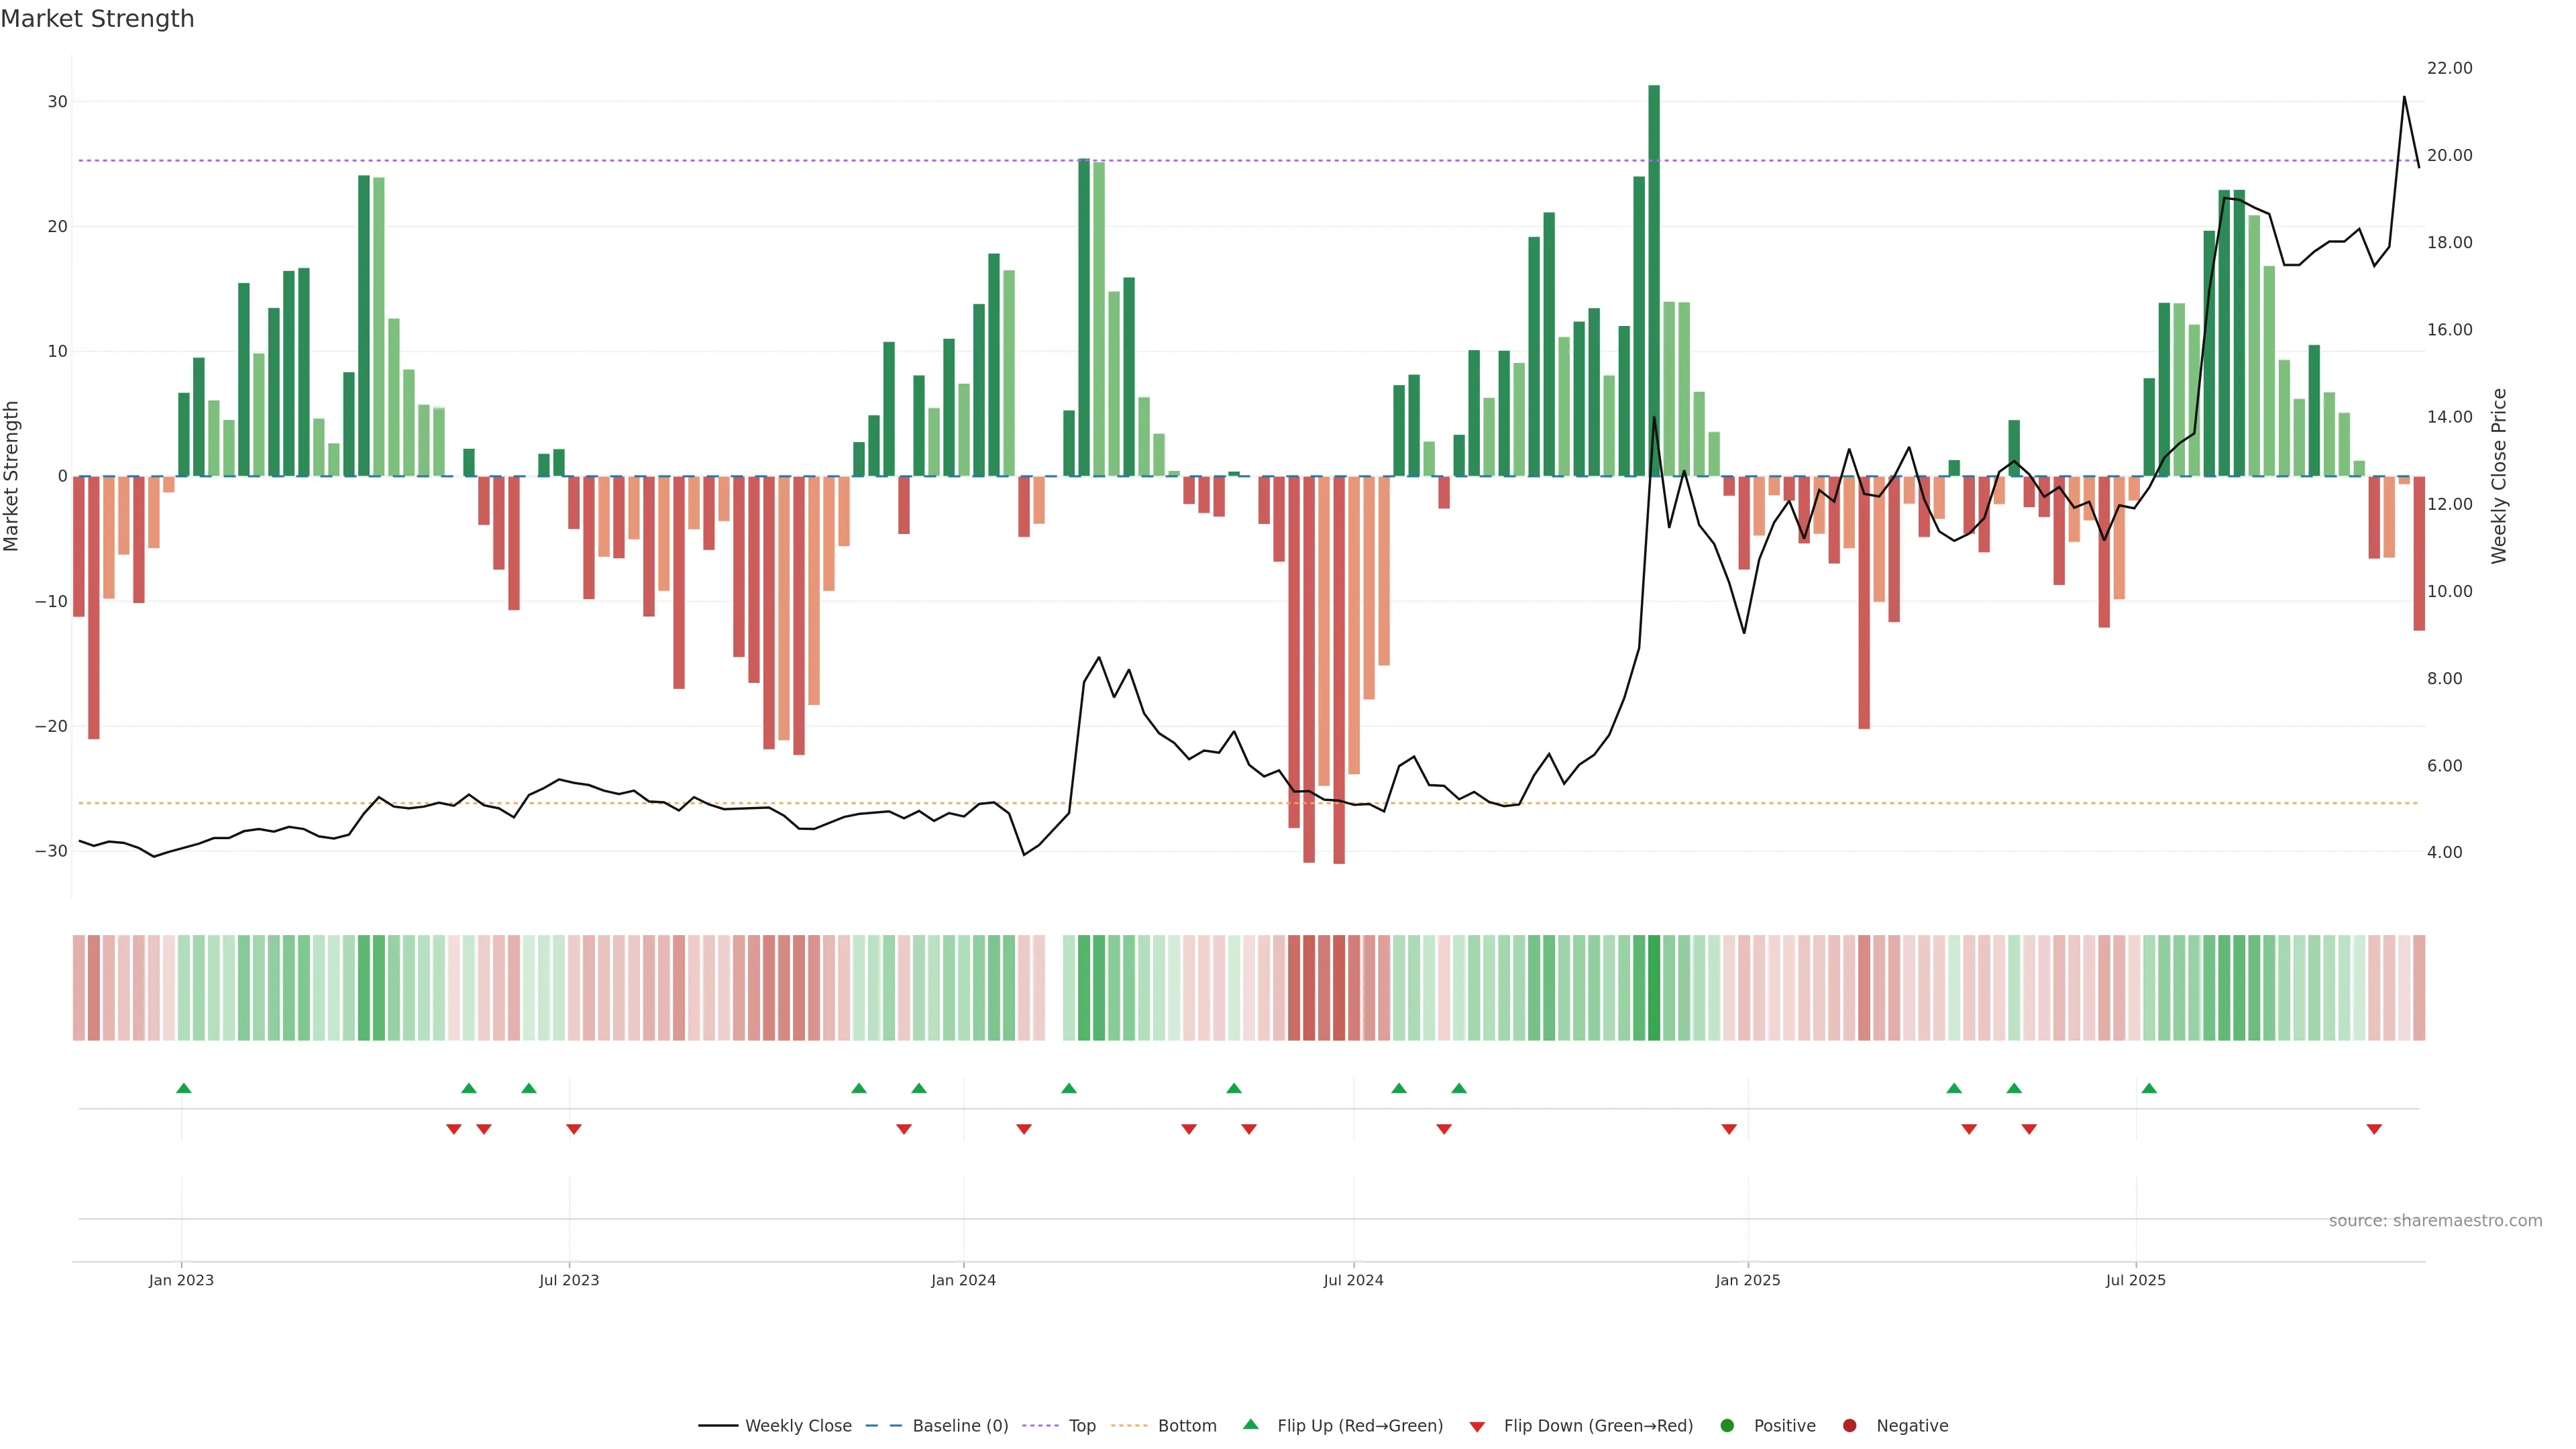Click Flip Up green triangle legend icon
The height and width of the screenshot is (1449, 2576).
click(1250, 1424)
